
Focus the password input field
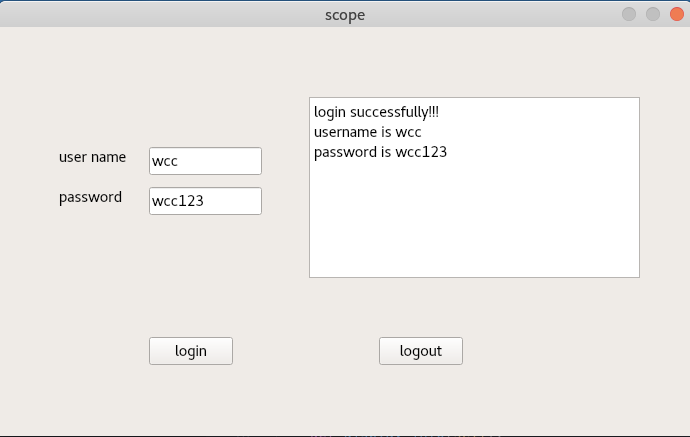coord(205,201)
